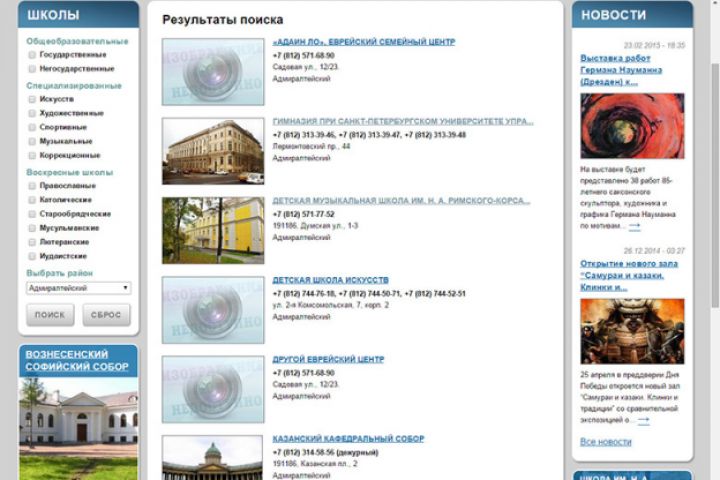The width and height of the screenshot is (720, 480).
Task: Open the Детская школа искусств link
Action: 331,280
